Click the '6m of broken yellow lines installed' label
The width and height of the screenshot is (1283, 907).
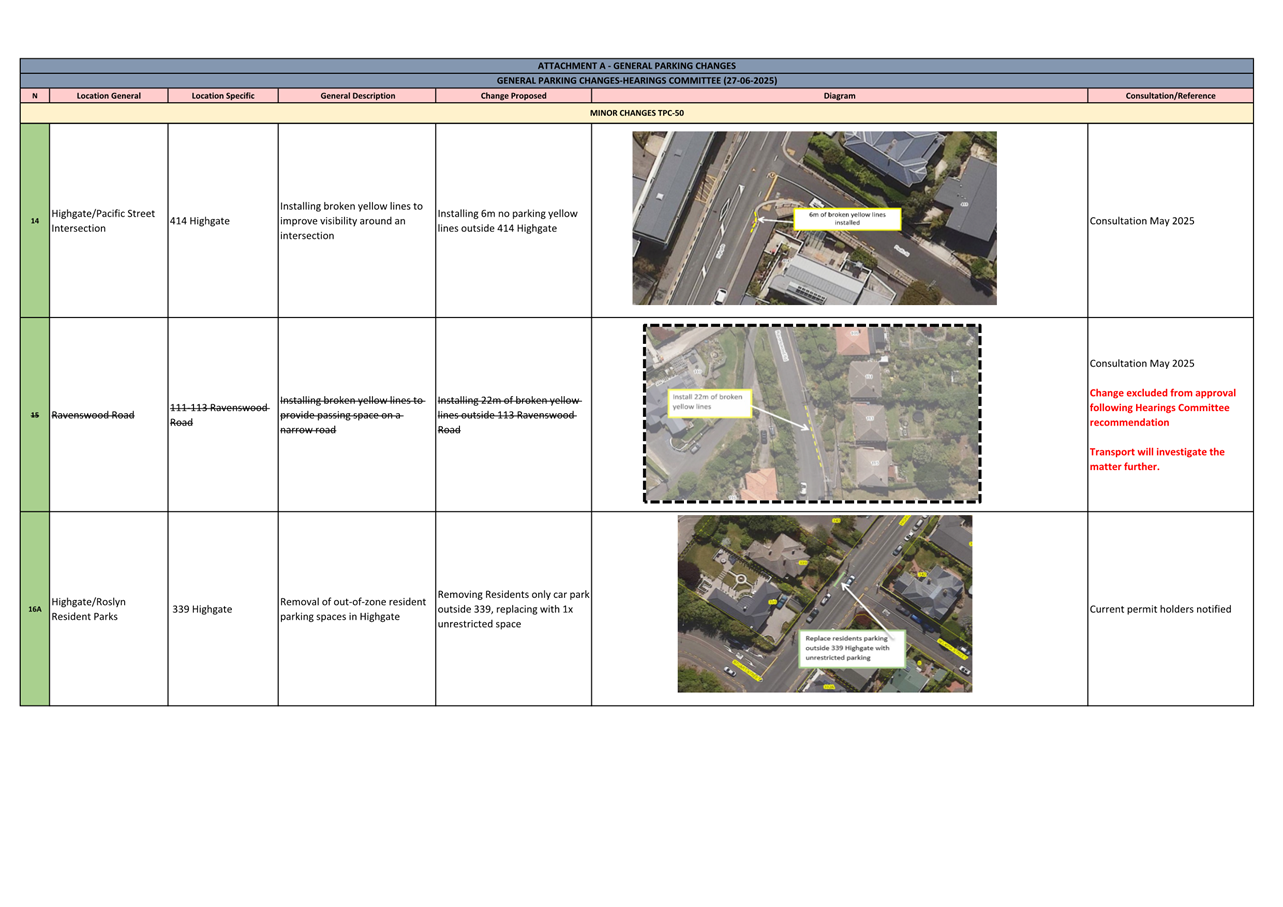(847, 218)
